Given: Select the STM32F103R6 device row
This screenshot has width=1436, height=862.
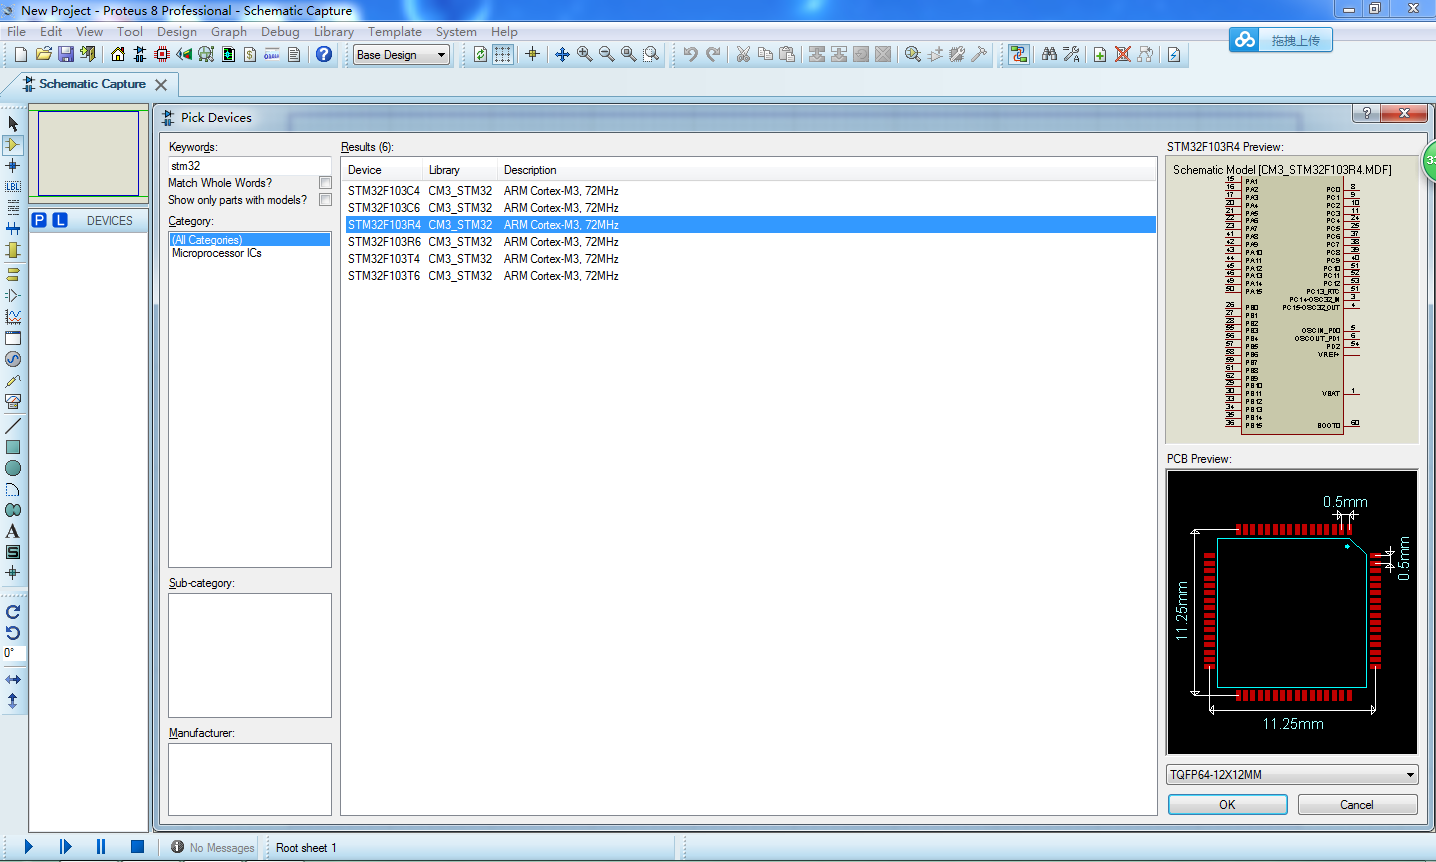Looking at the screenshot, I should 750,242.
